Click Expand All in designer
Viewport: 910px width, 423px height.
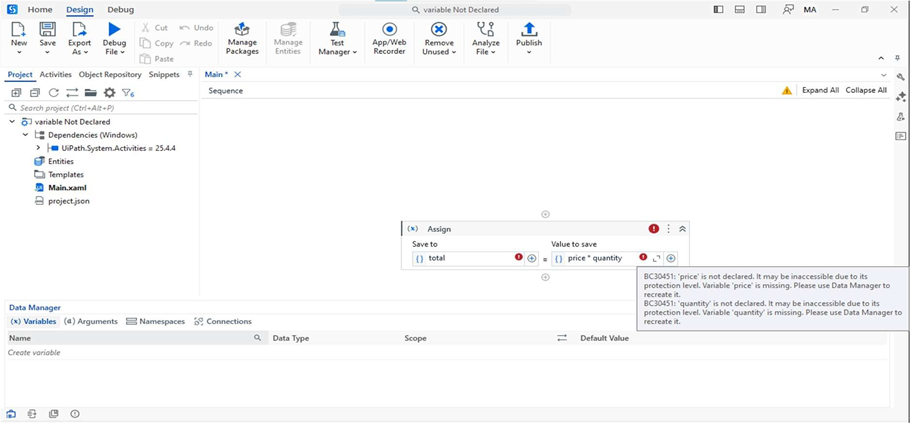(x=820, y=90)
